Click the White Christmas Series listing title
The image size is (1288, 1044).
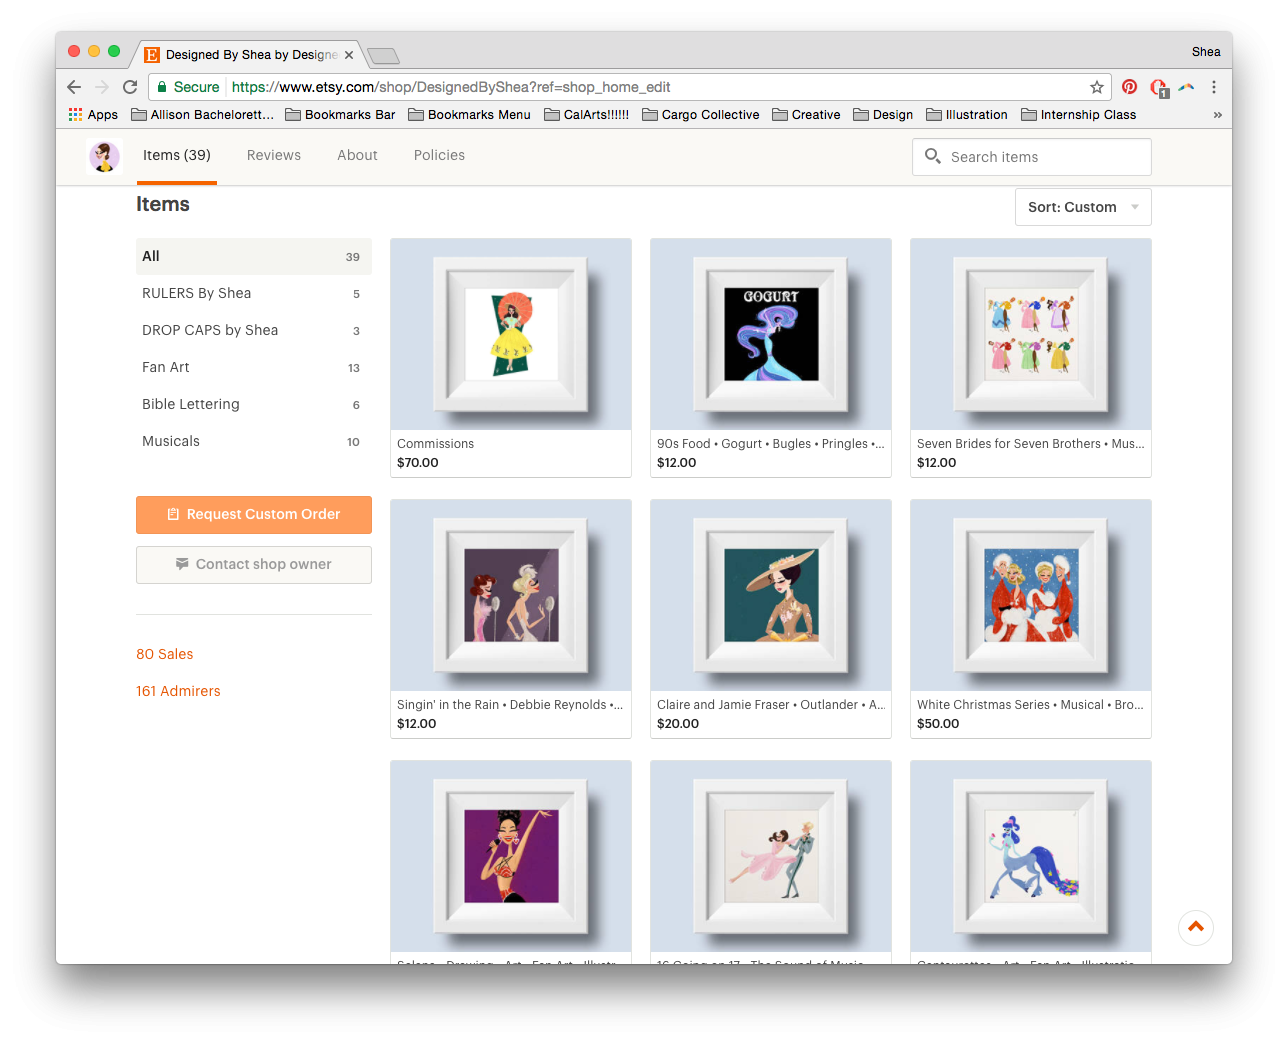1030,705
